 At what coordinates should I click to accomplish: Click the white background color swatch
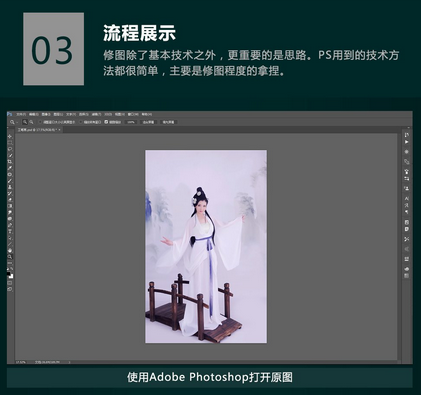coord(12,277)
